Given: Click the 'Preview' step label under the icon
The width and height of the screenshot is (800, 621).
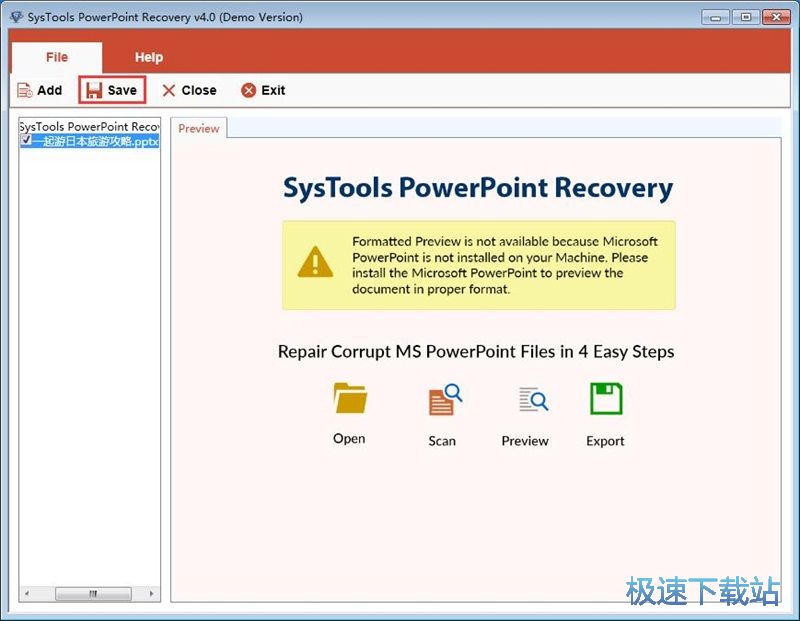Looking at the screenshot, I should pyautogui.click(x=525, y=441).
